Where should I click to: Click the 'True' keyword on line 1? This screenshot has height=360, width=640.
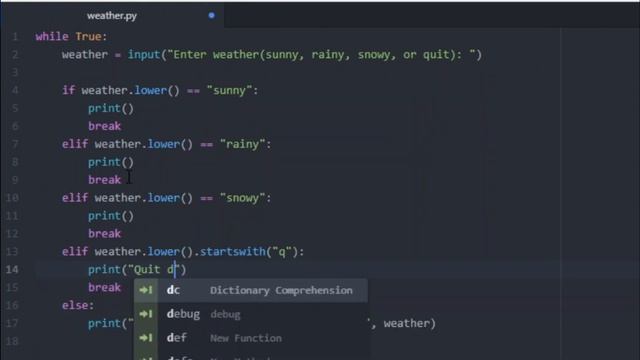88,37
